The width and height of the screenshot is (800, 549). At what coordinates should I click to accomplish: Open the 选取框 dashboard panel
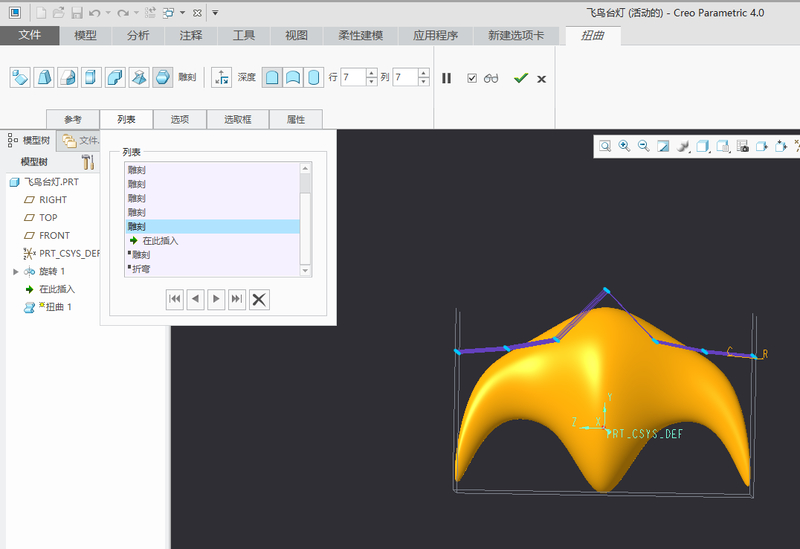pos(238,119)
